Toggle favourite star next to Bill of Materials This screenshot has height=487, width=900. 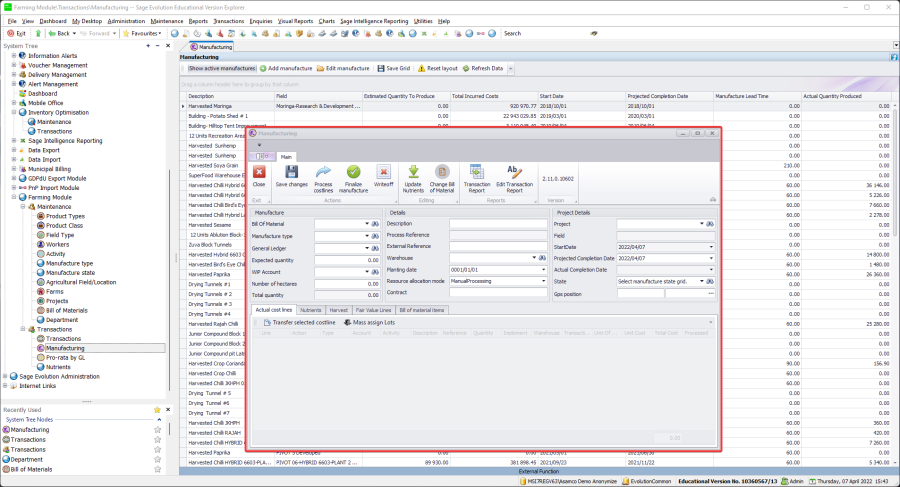(157, 470)
